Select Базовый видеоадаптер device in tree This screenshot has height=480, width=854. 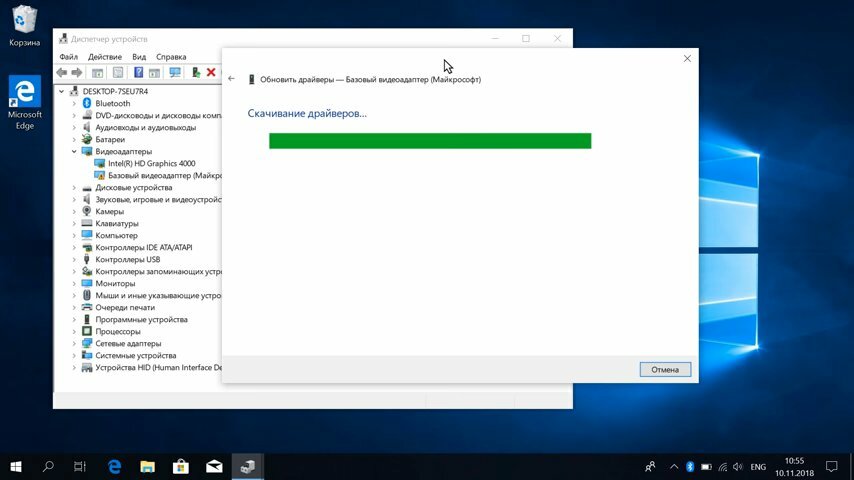(164, 175)
